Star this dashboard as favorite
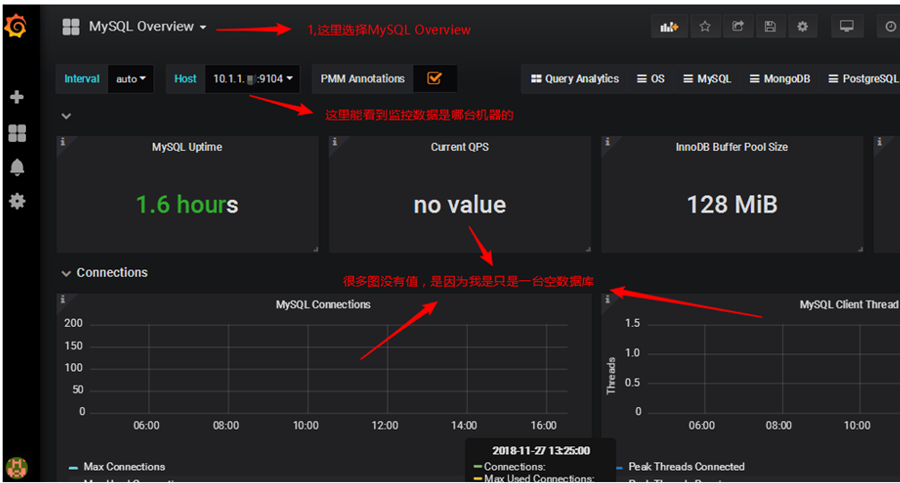The width and height of the screenshot is (900, 483). point(705,26)
